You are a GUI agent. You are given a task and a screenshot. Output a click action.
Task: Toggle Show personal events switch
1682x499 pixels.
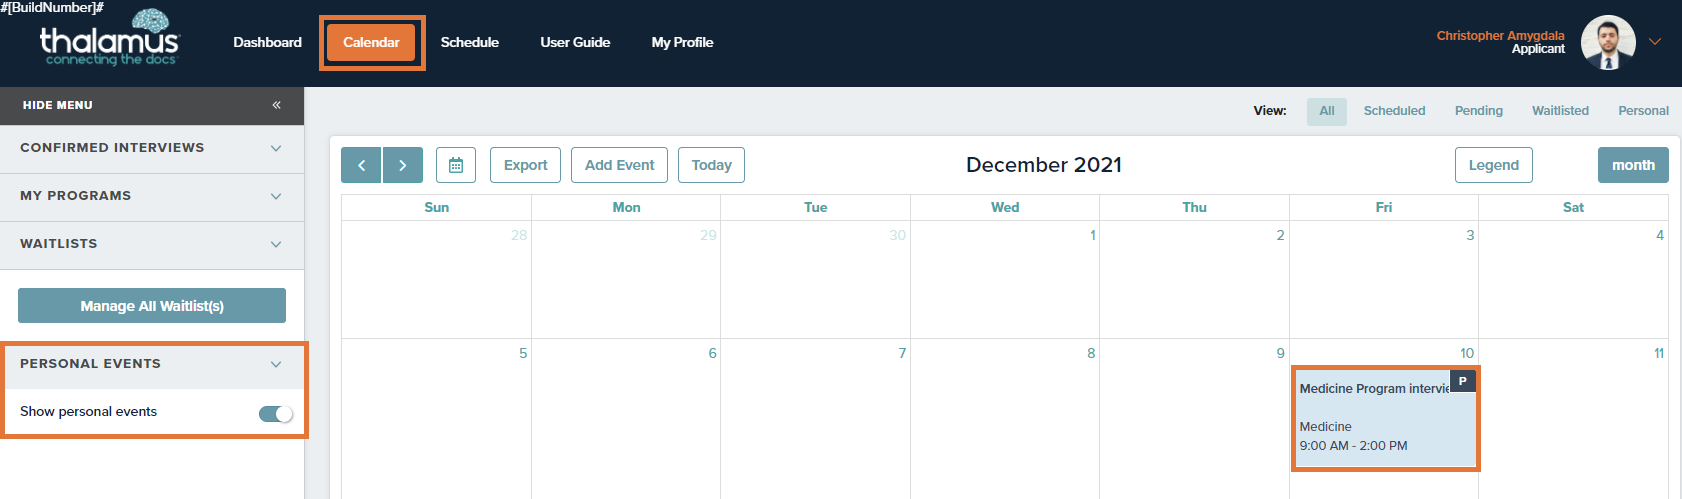276,413
